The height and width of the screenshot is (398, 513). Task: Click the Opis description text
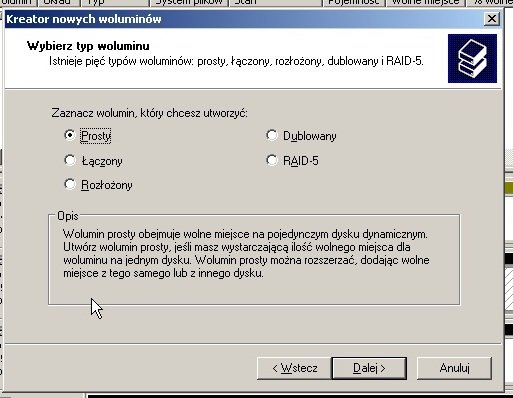(246, 254)
